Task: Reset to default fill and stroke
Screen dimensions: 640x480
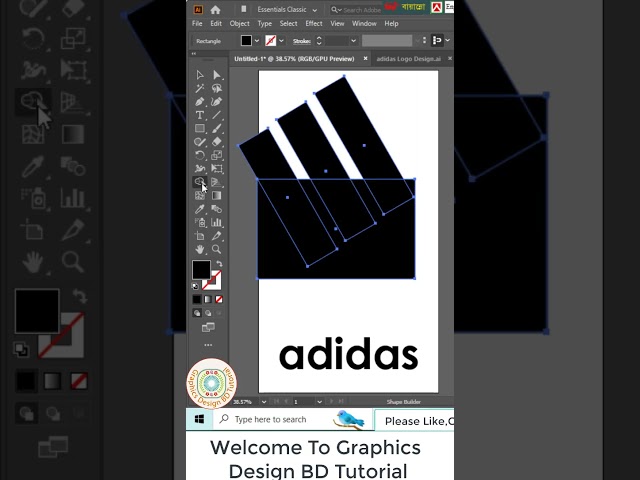Action: 195,286
